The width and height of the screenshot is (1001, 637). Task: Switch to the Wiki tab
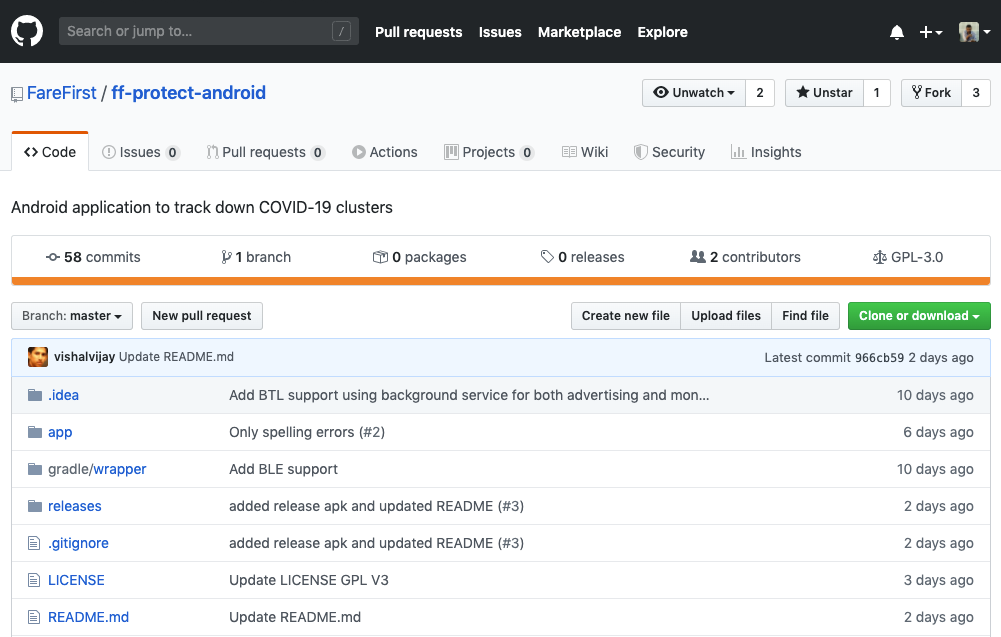pyautogui.click(x=585, y=152)
